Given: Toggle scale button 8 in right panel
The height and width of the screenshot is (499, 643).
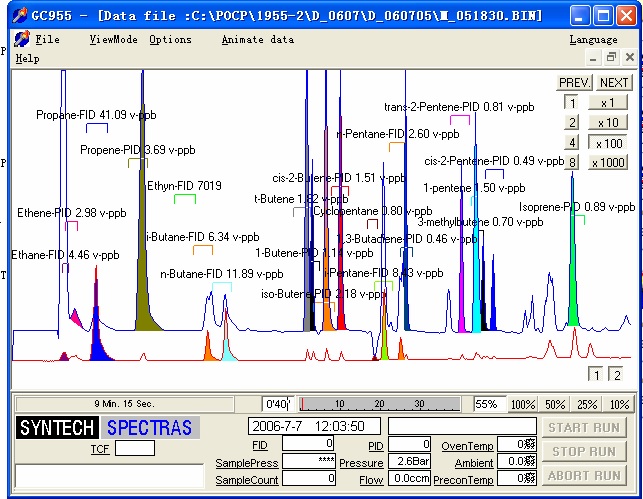Looking at the screenshot, I should pyautogui.click(x=572, y=162).
